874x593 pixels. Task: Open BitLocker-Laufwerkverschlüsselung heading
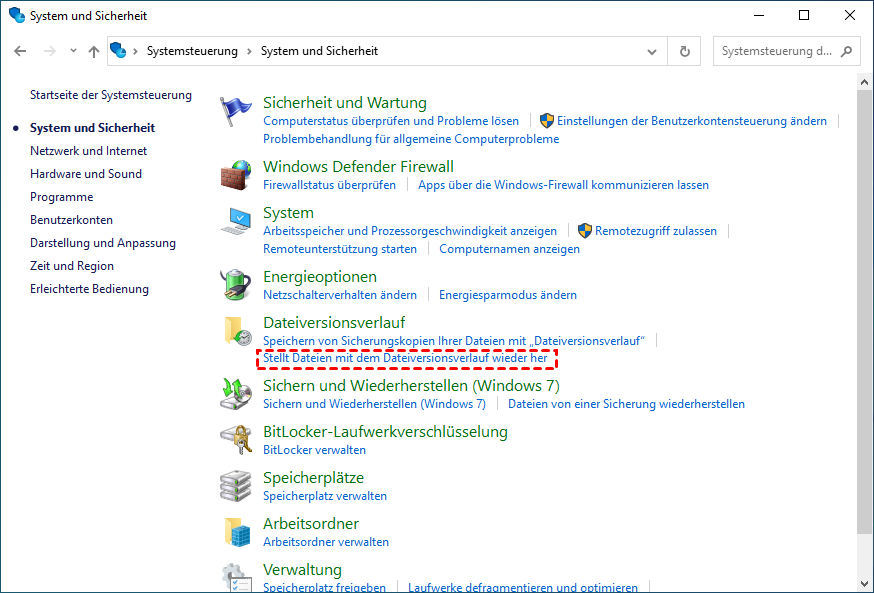click(x=385, y=432)
